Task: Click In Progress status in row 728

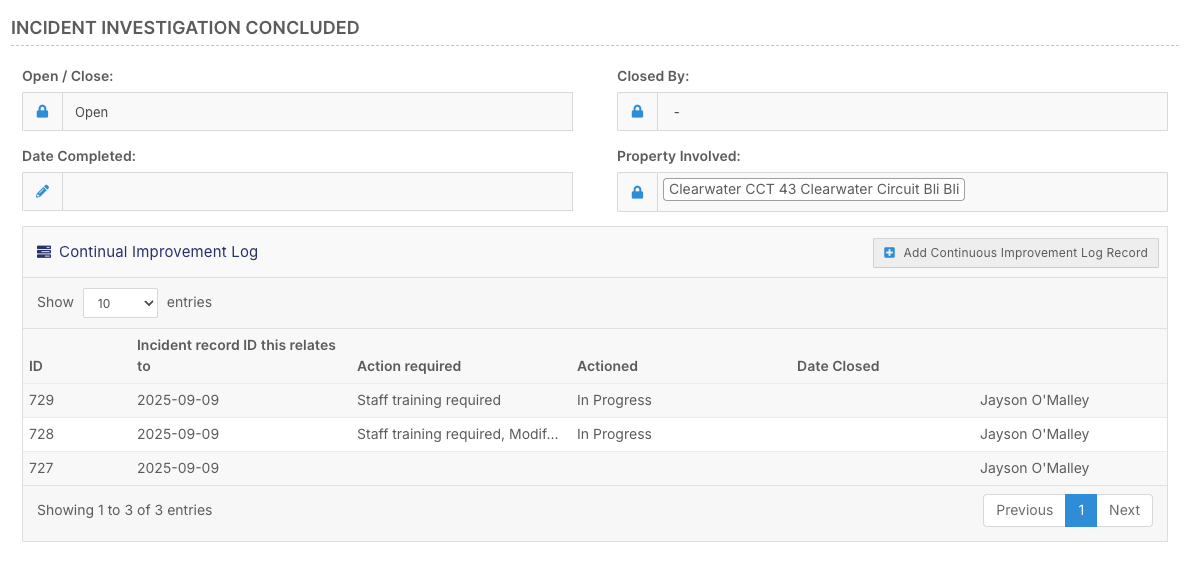Action: point(614,434)
